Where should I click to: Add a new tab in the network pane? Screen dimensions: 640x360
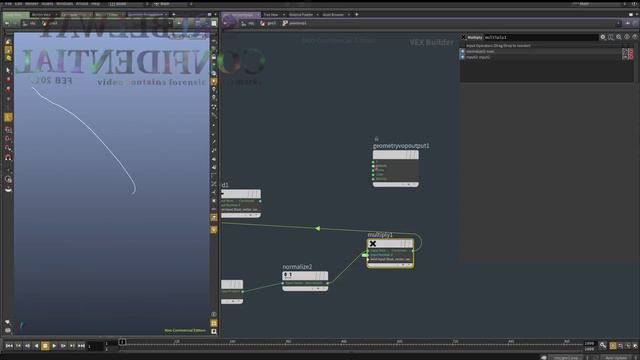tap(356, 15)
